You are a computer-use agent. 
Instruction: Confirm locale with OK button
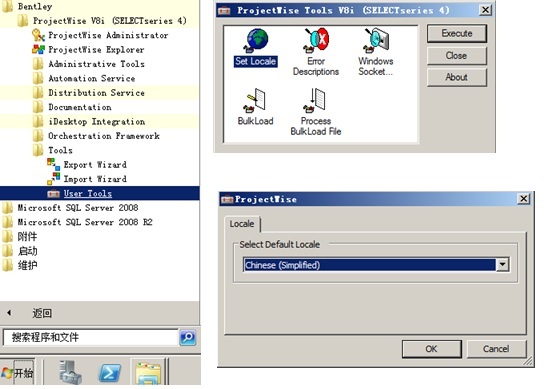point(432,349)
